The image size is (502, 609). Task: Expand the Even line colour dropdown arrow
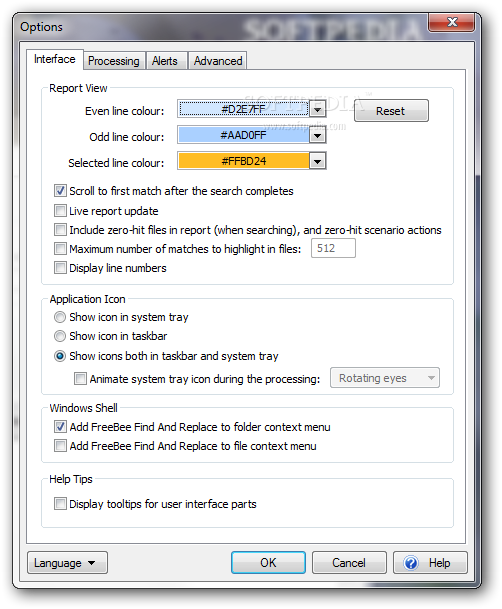318,110
